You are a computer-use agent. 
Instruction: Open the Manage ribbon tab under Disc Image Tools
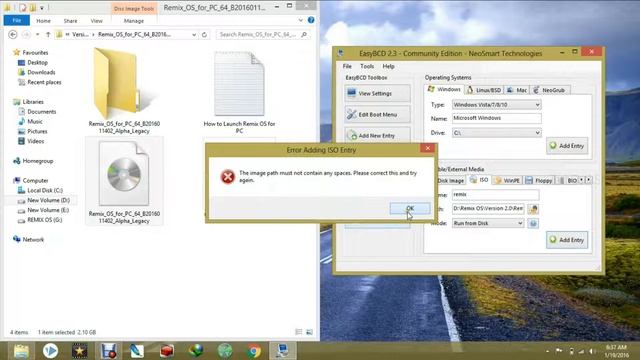pyautogui.click(x=133, y=21)
